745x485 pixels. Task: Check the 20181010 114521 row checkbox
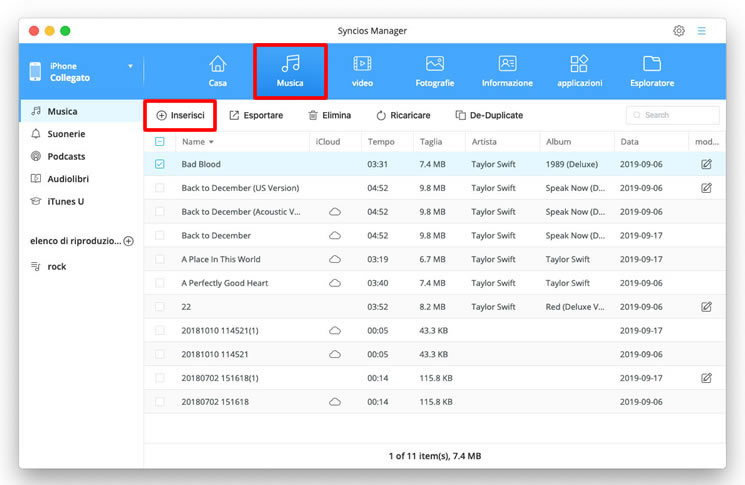click(160, 354)
